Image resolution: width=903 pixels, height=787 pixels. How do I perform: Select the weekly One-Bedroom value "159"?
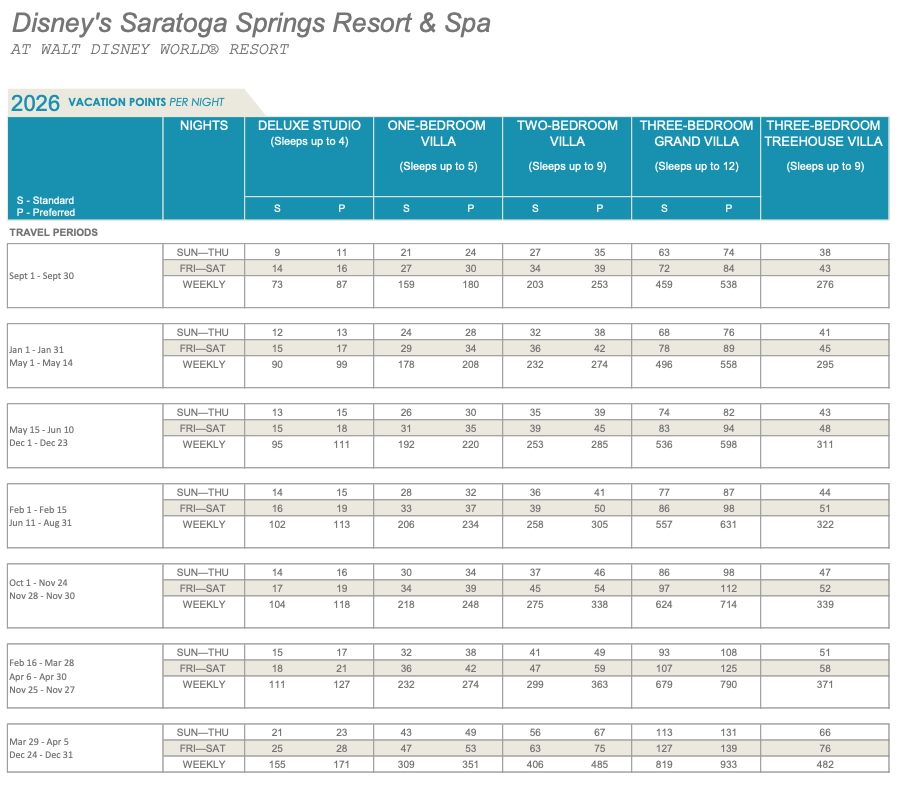(406, 285)
